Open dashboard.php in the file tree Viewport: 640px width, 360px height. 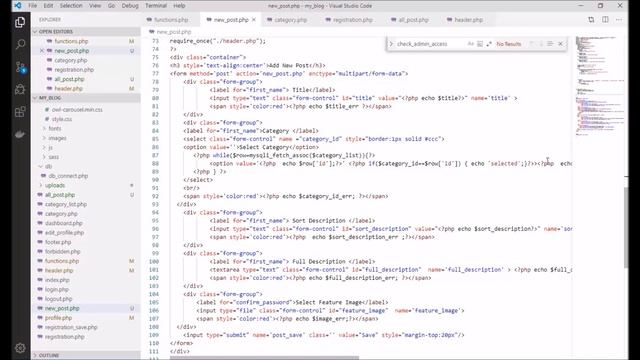click(x=64, y=223)
